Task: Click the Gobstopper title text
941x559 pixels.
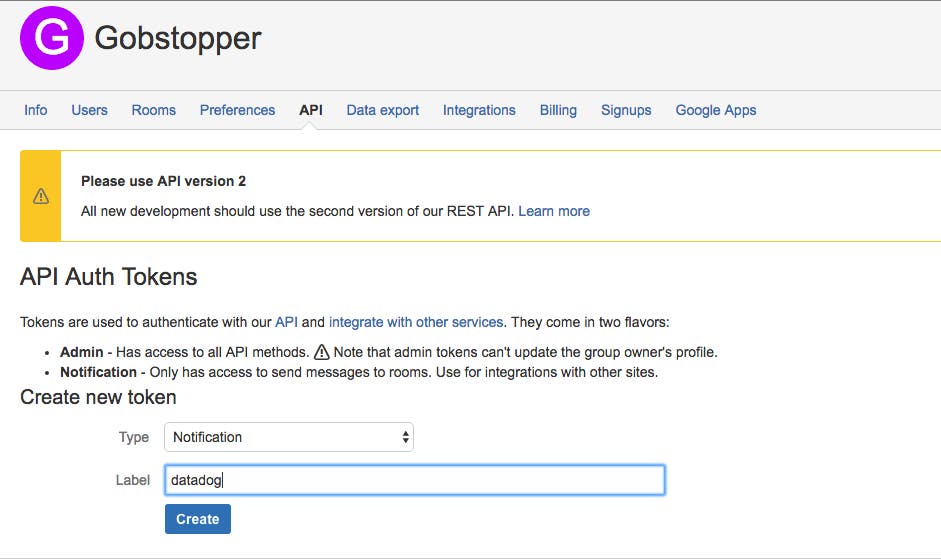Action: point(178,38)
